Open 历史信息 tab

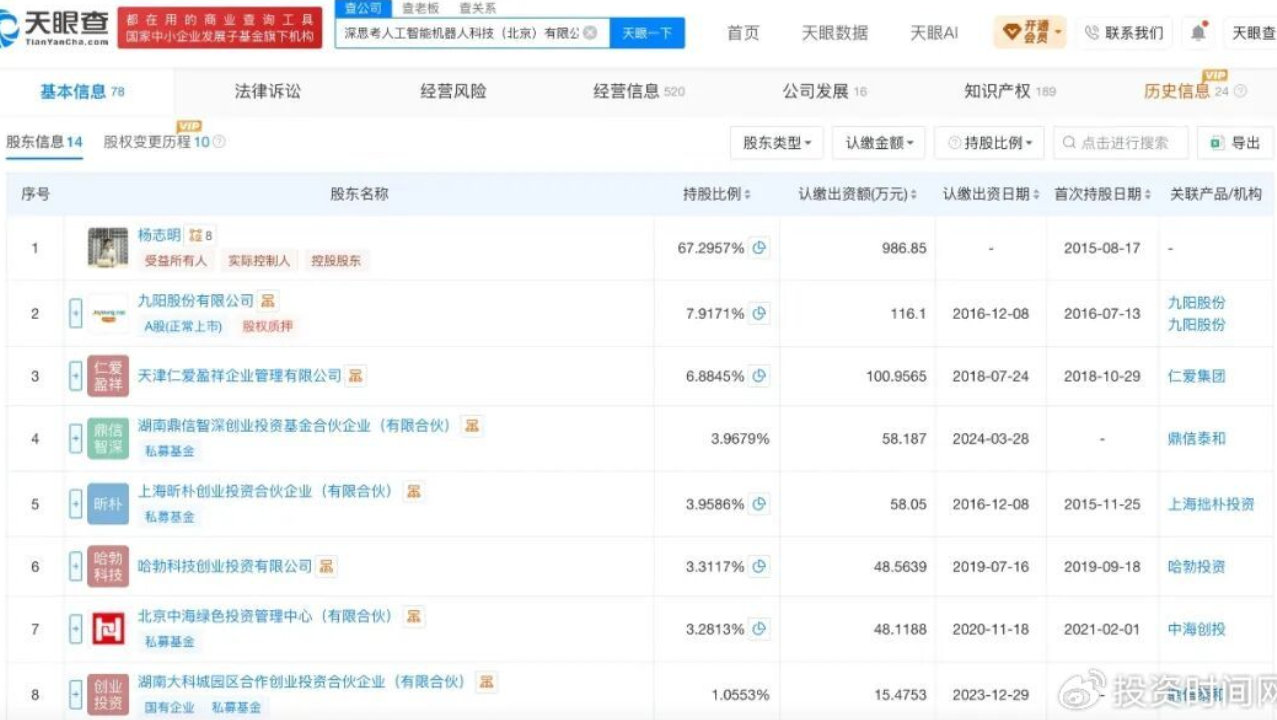(x=1186, y=91)
